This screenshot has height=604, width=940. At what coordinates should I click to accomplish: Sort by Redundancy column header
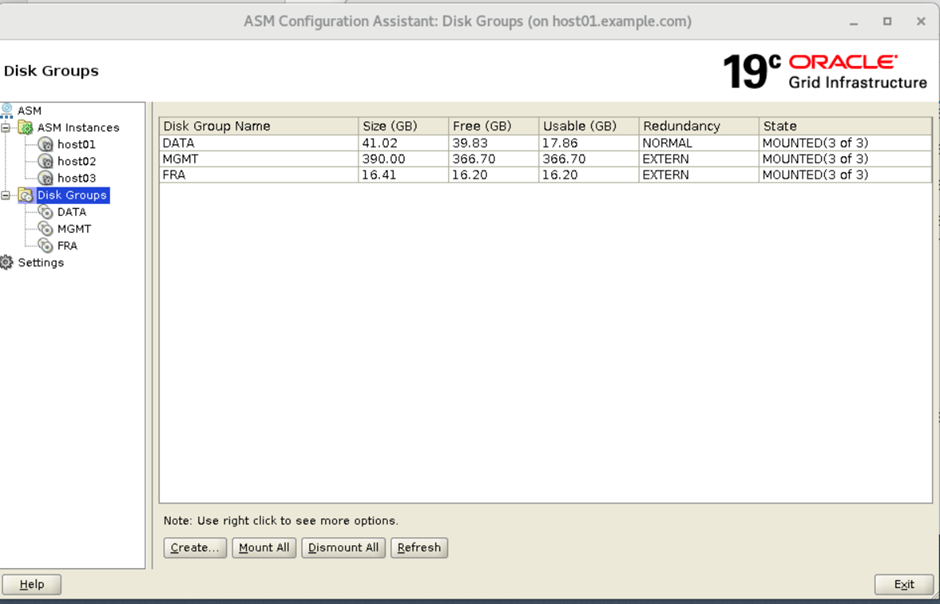click(x=699, y=126)
